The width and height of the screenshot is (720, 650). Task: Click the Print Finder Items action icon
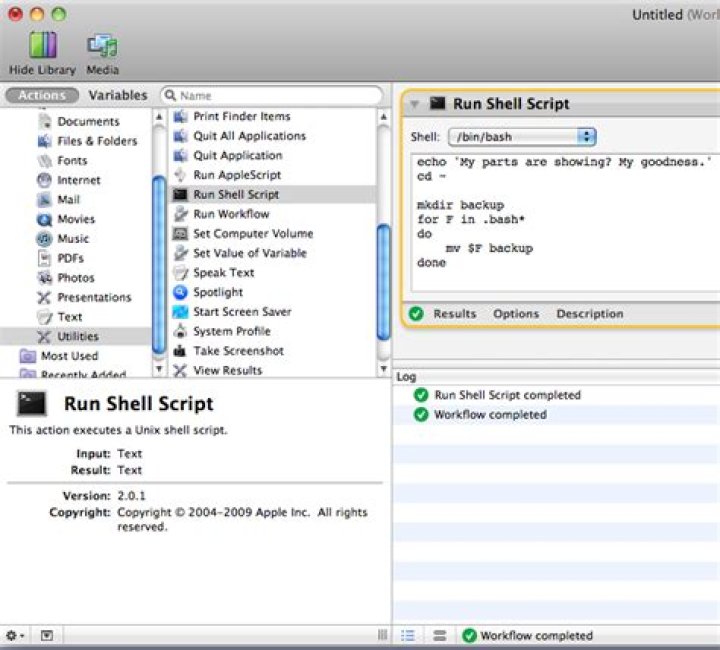(x=180, y=116)
